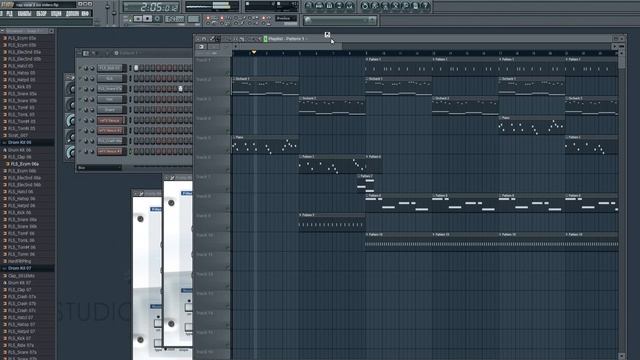This screenshot has height=360, width=640.
Task: Open the mixer shortcut icon
Action: click(349, 6)
